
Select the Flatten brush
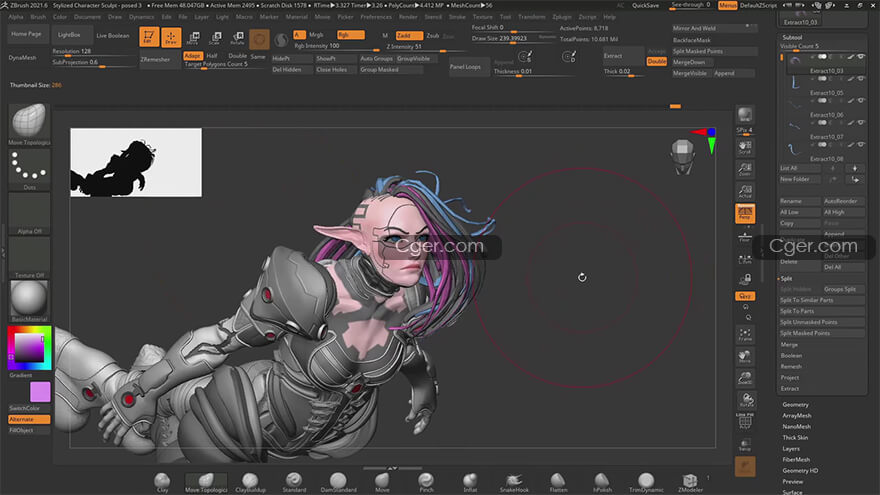[x=558, y=482]
